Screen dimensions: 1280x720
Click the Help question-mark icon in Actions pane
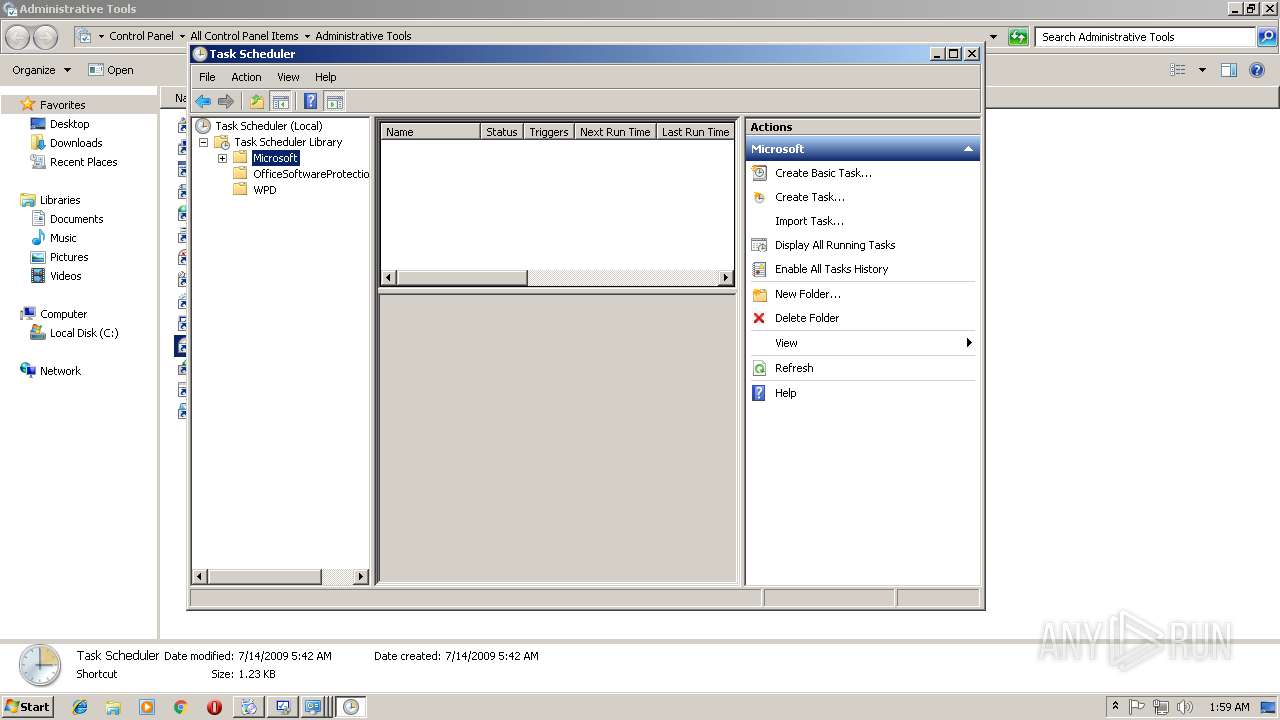pyautogui.click(x=759, y=393)
